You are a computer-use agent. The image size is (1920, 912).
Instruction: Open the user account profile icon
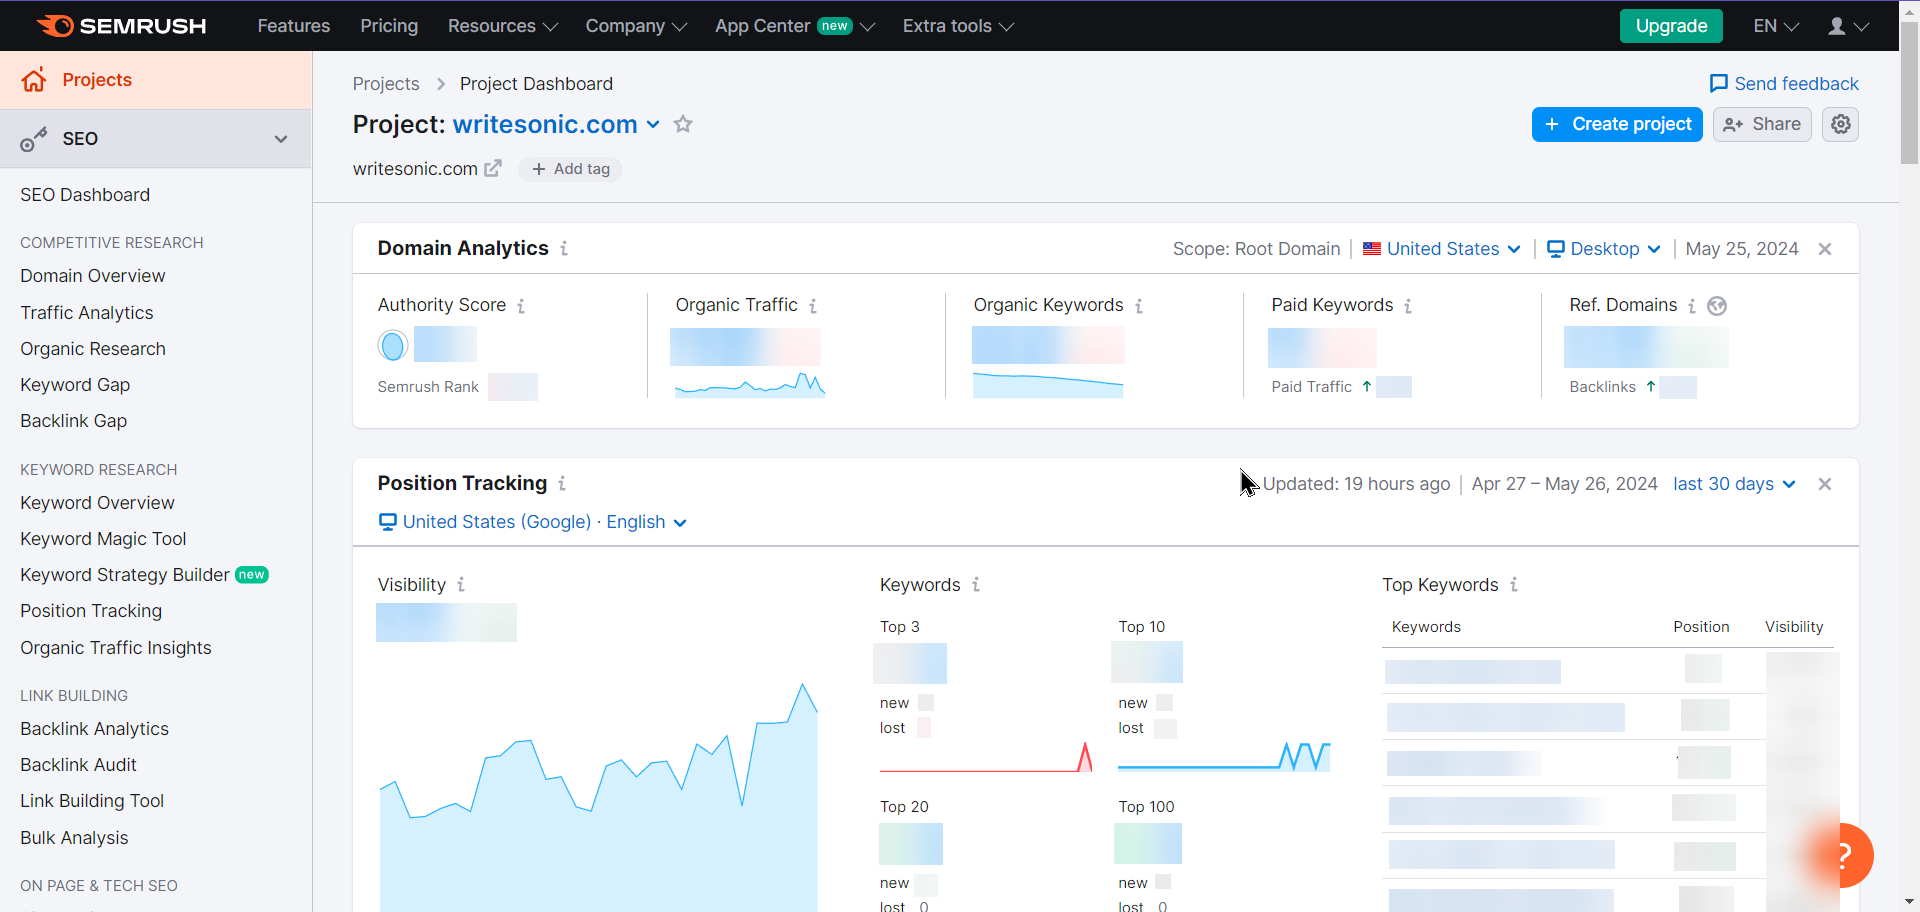(x=1847, y=26)
